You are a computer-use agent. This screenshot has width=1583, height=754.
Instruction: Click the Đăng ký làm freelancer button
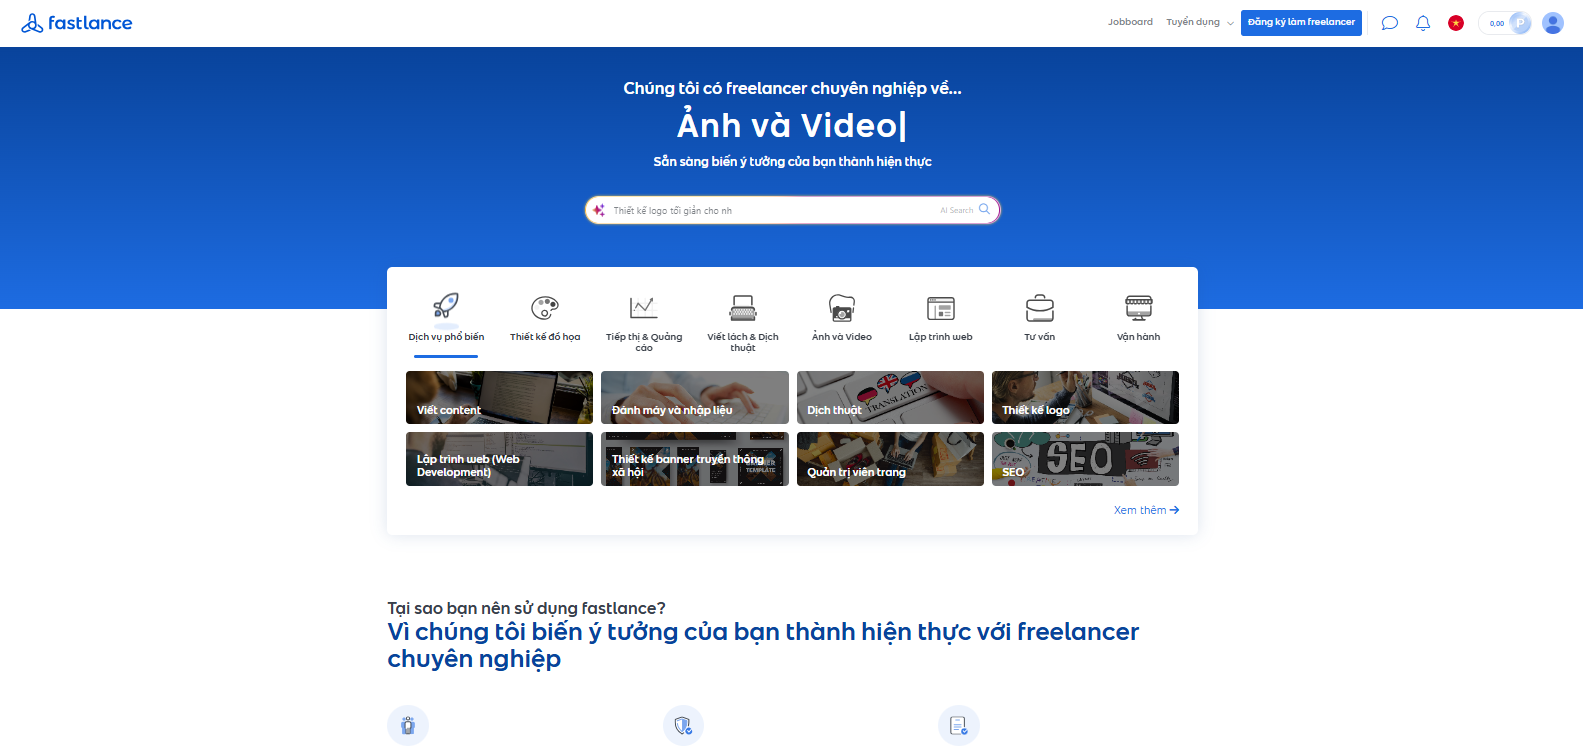(1301, 22)
